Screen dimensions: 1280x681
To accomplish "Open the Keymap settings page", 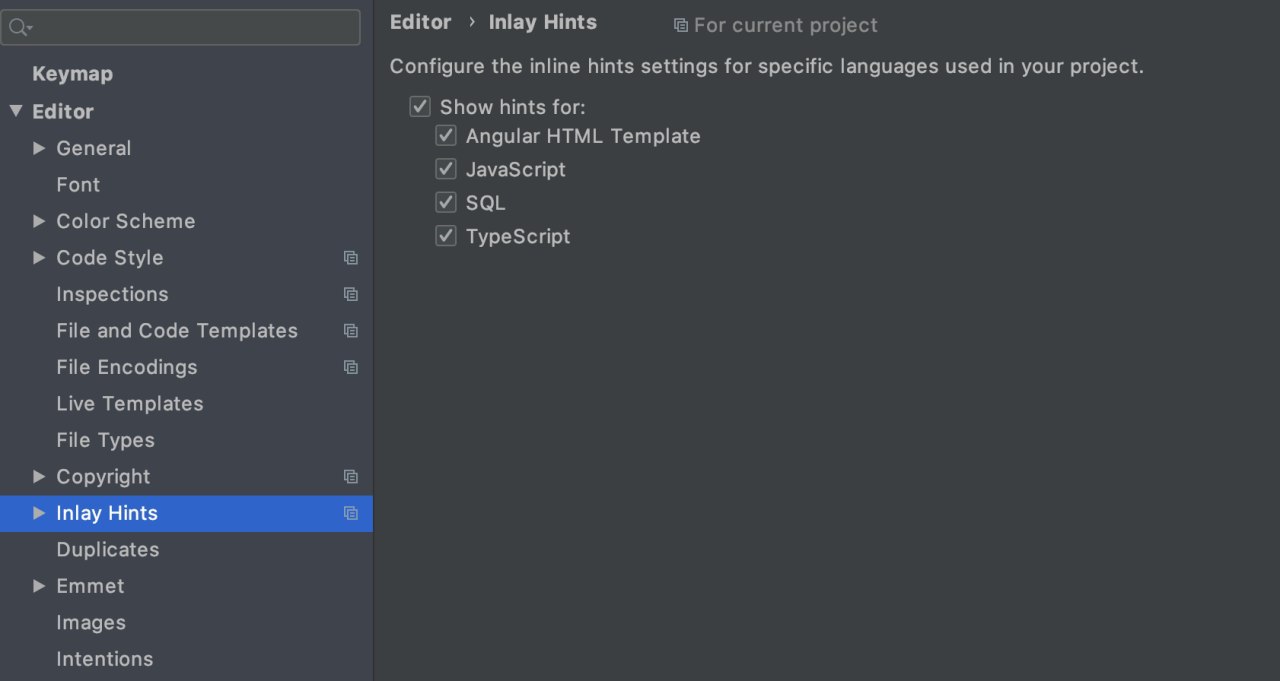I will pos(73,74).
